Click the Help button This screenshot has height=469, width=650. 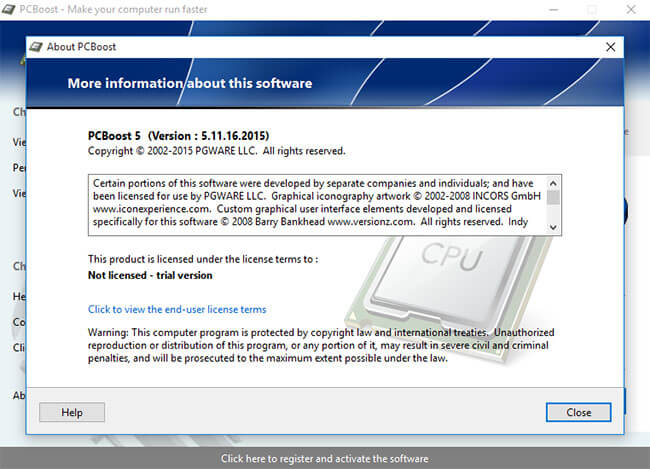tap(72, 412)
